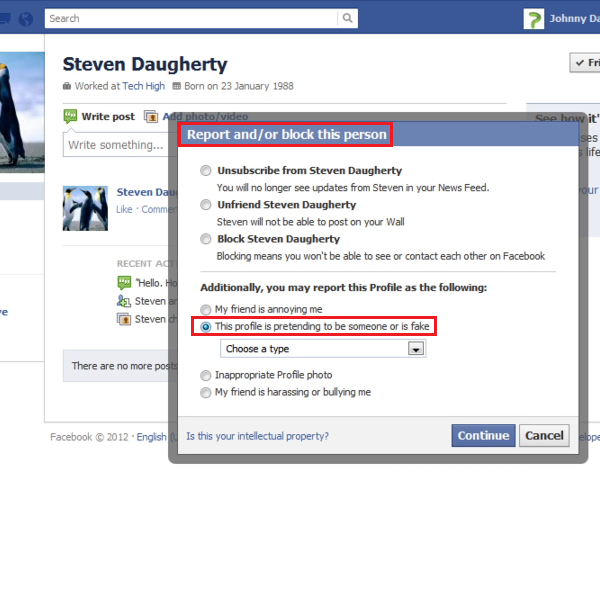Click the photo icon in recent activity
The image size is (600, 600).
point(124,319)
